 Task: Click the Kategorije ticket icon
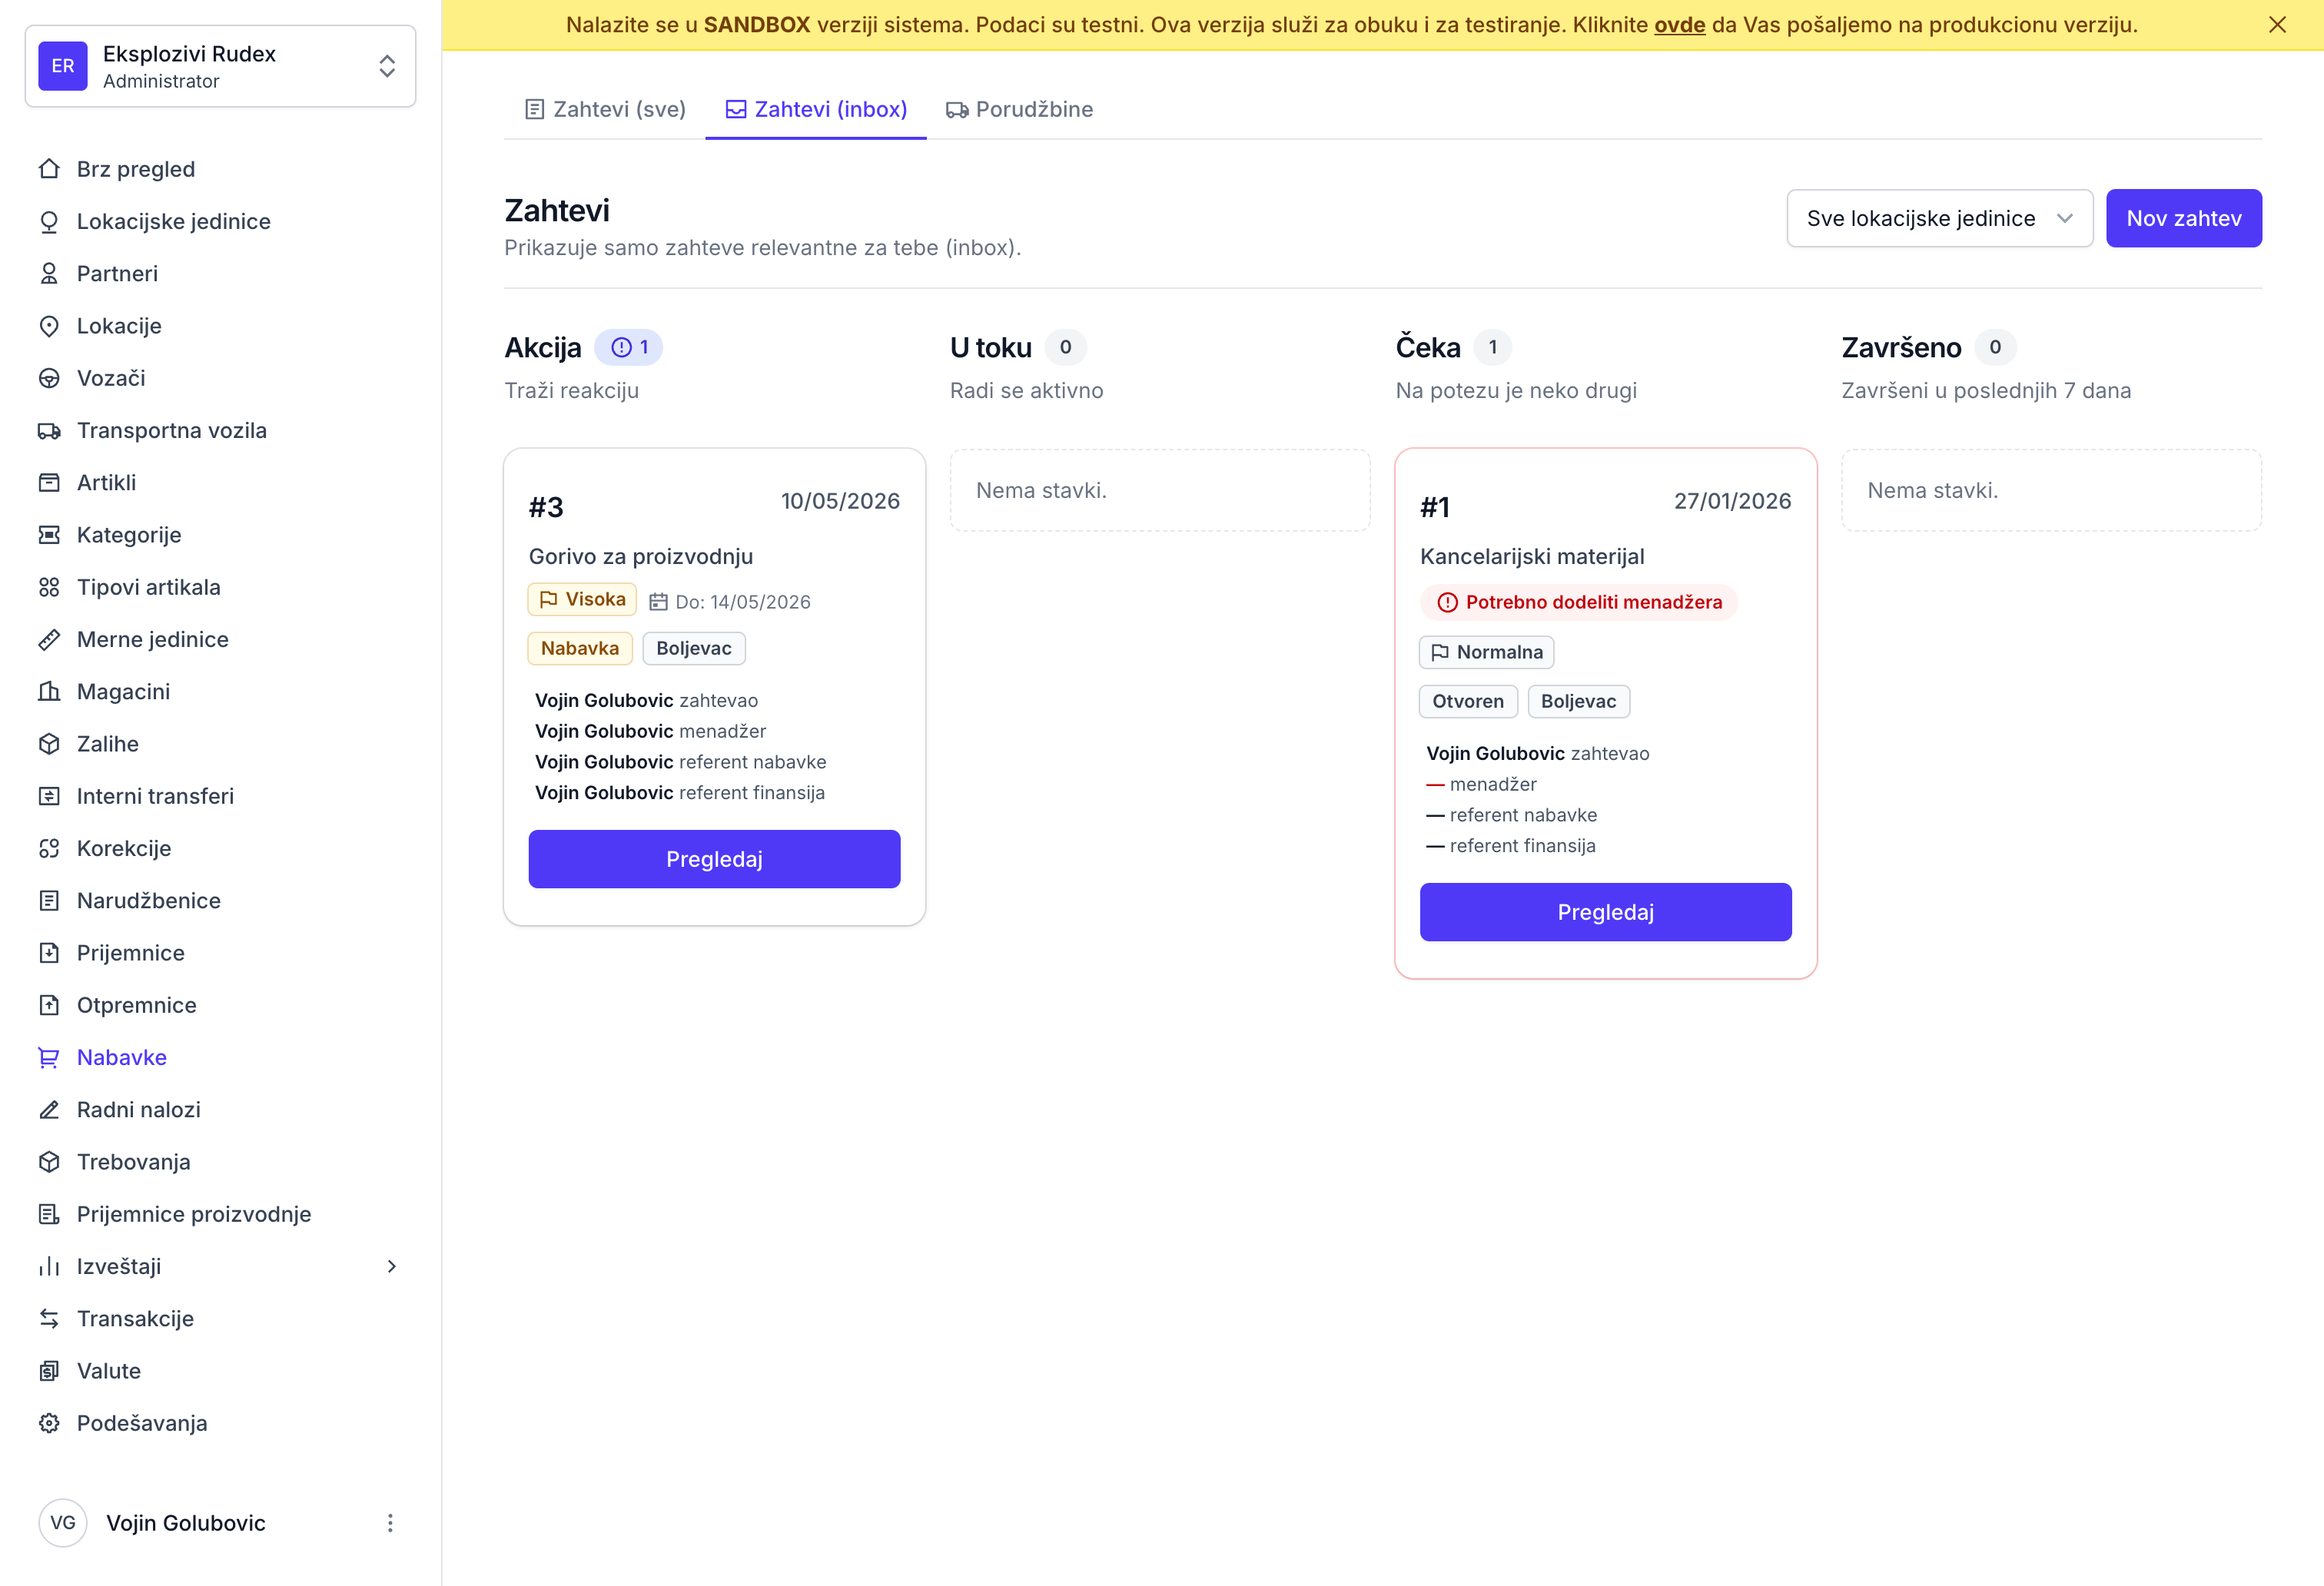(x=49, y=535)
